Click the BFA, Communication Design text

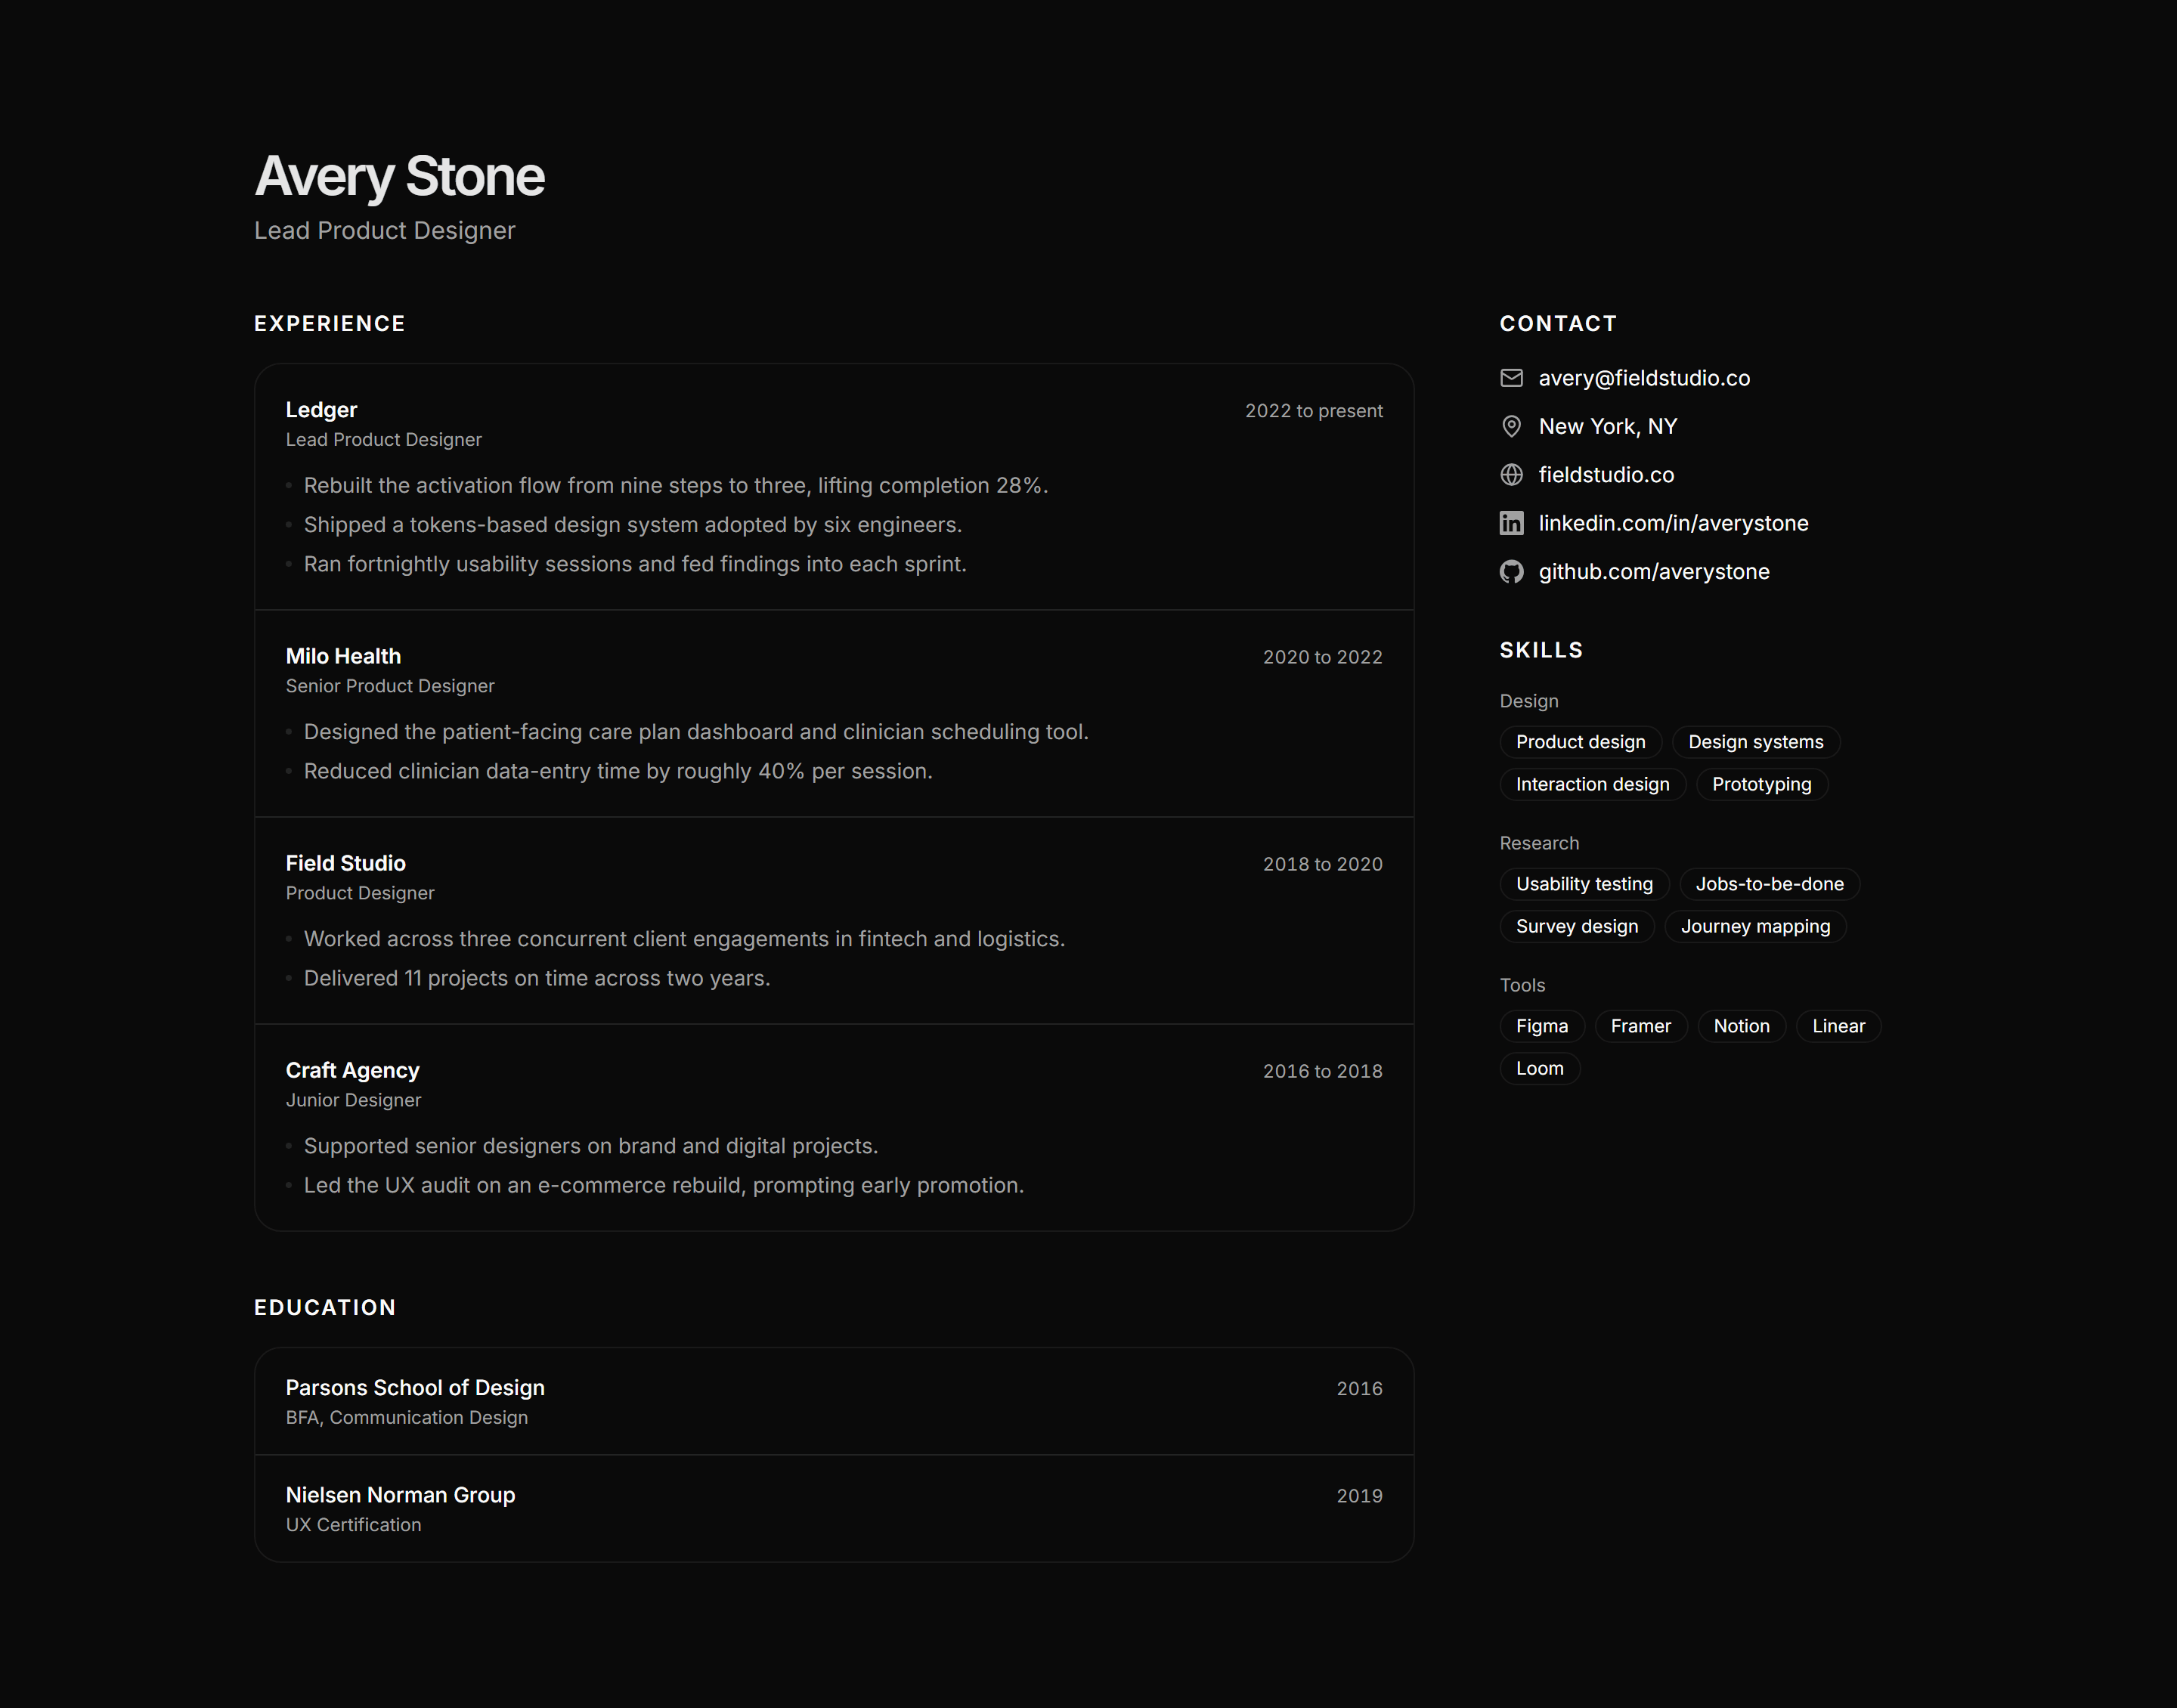tap(406, 1418)
